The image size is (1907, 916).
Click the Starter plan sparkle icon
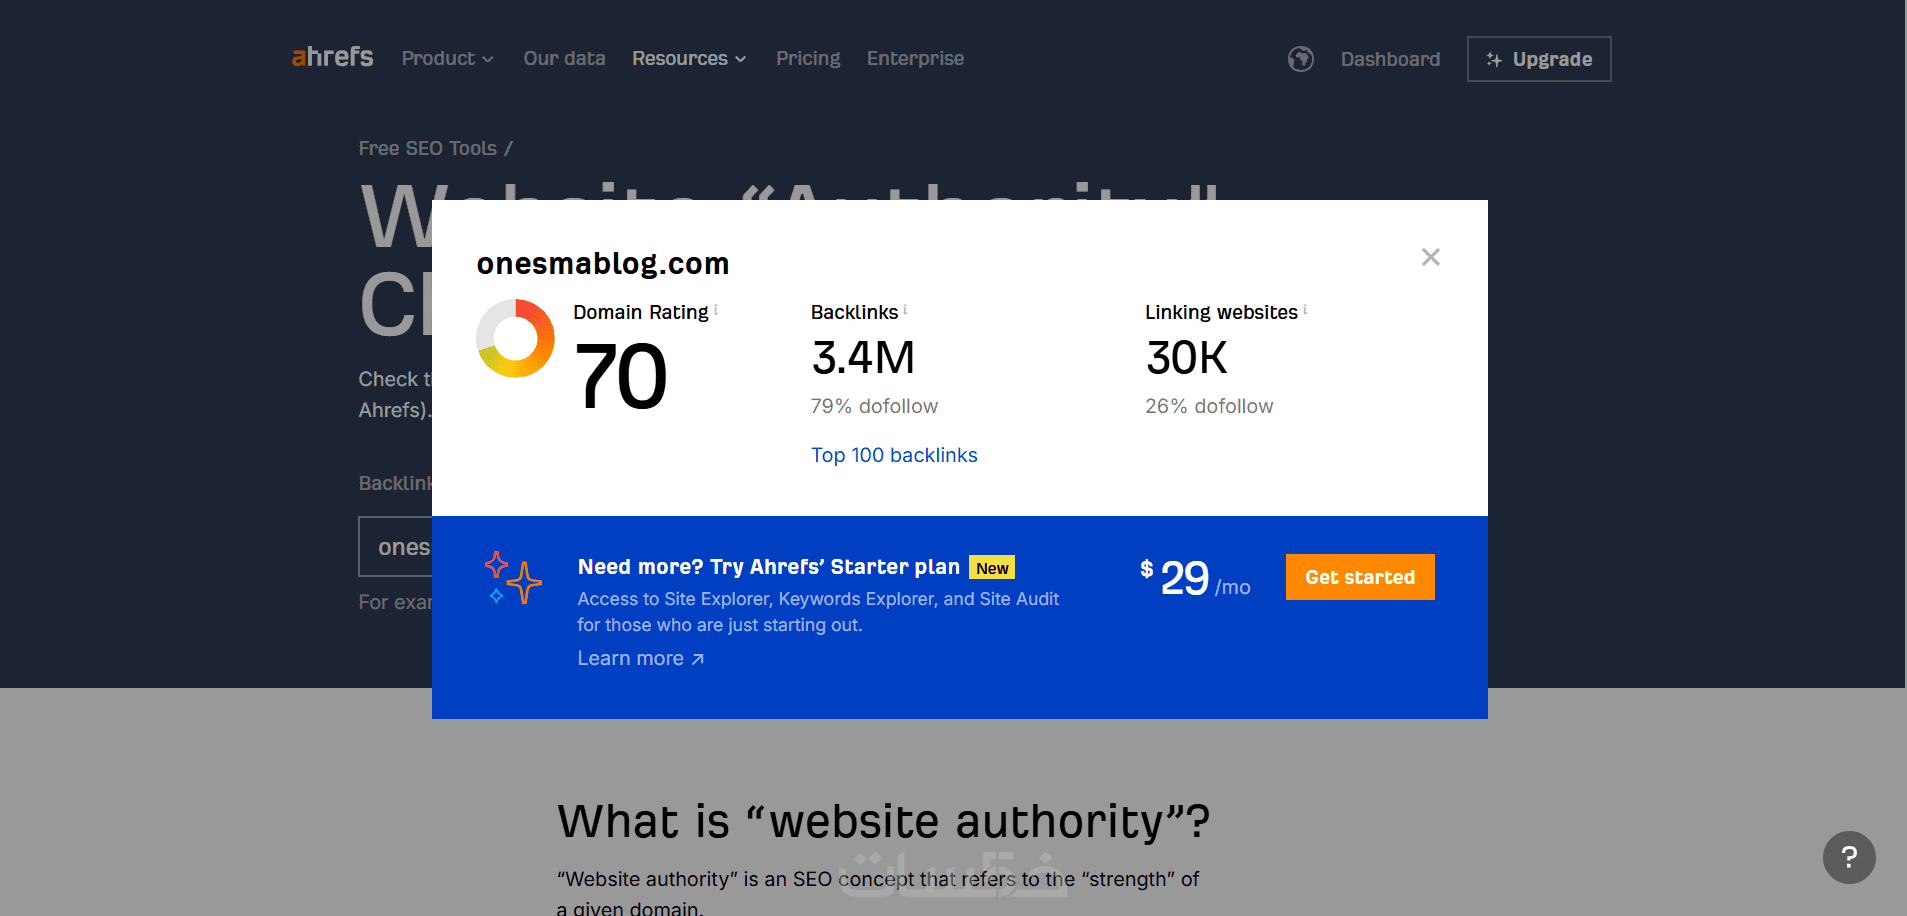pos(513,578)
